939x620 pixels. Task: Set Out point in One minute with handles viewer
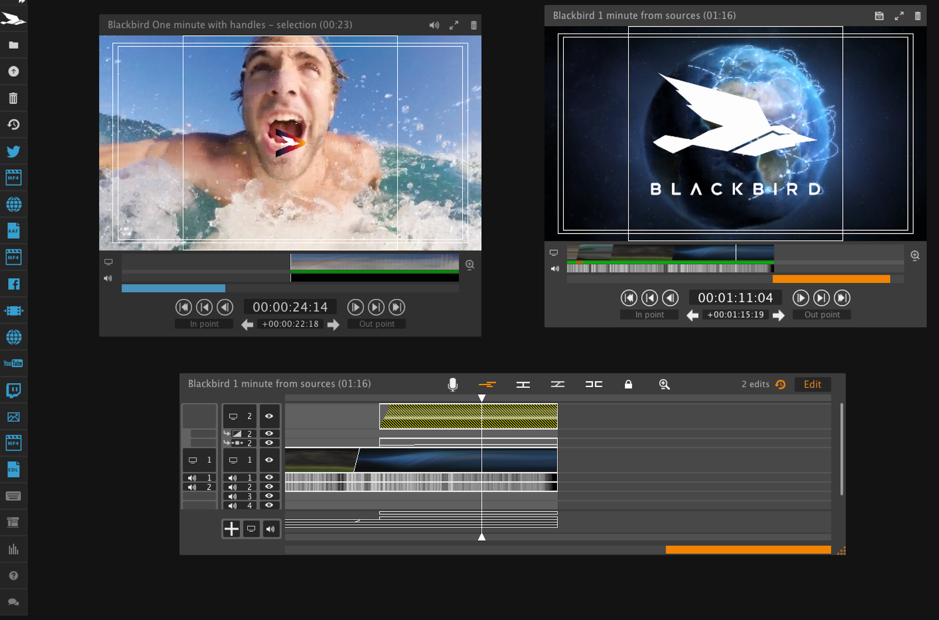(377, 324)
